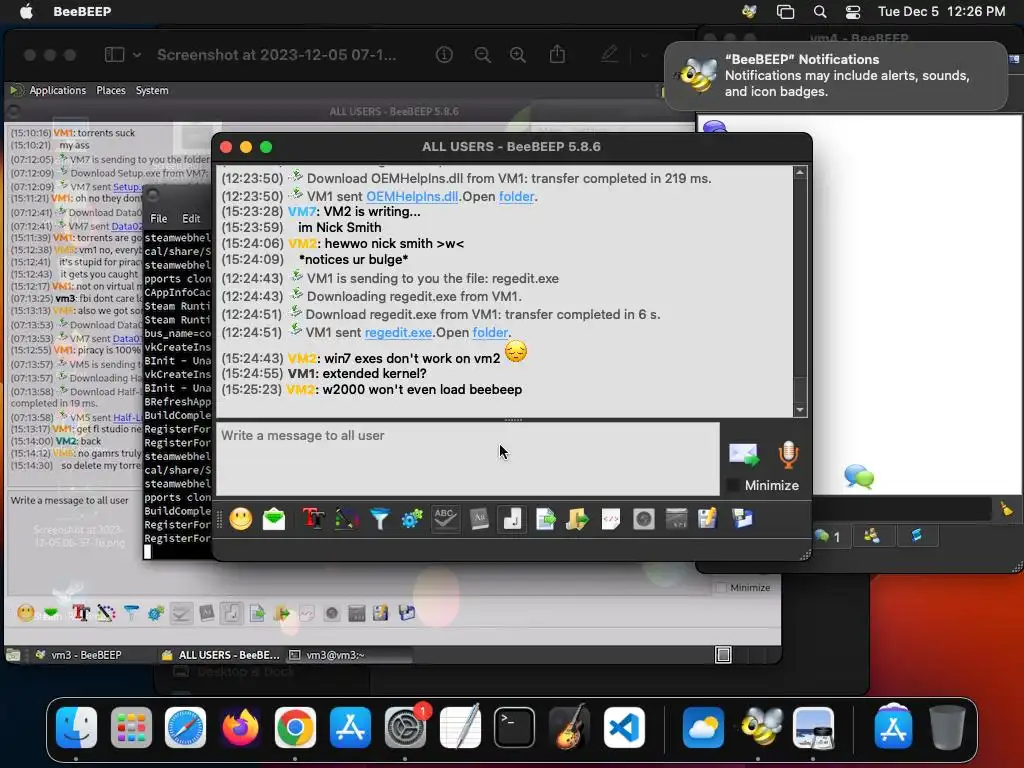This screenshot has height=768, width=1024.
Task: Click the dark window-shaped toolbar icon
Action: 676,519
